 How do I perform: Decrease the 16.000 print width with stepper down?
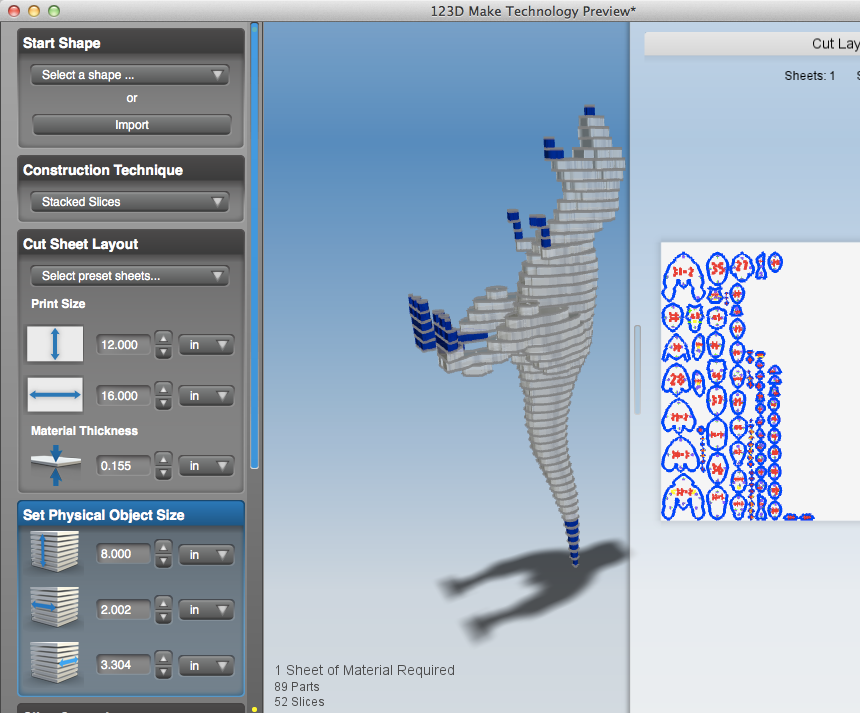[163, 403]
